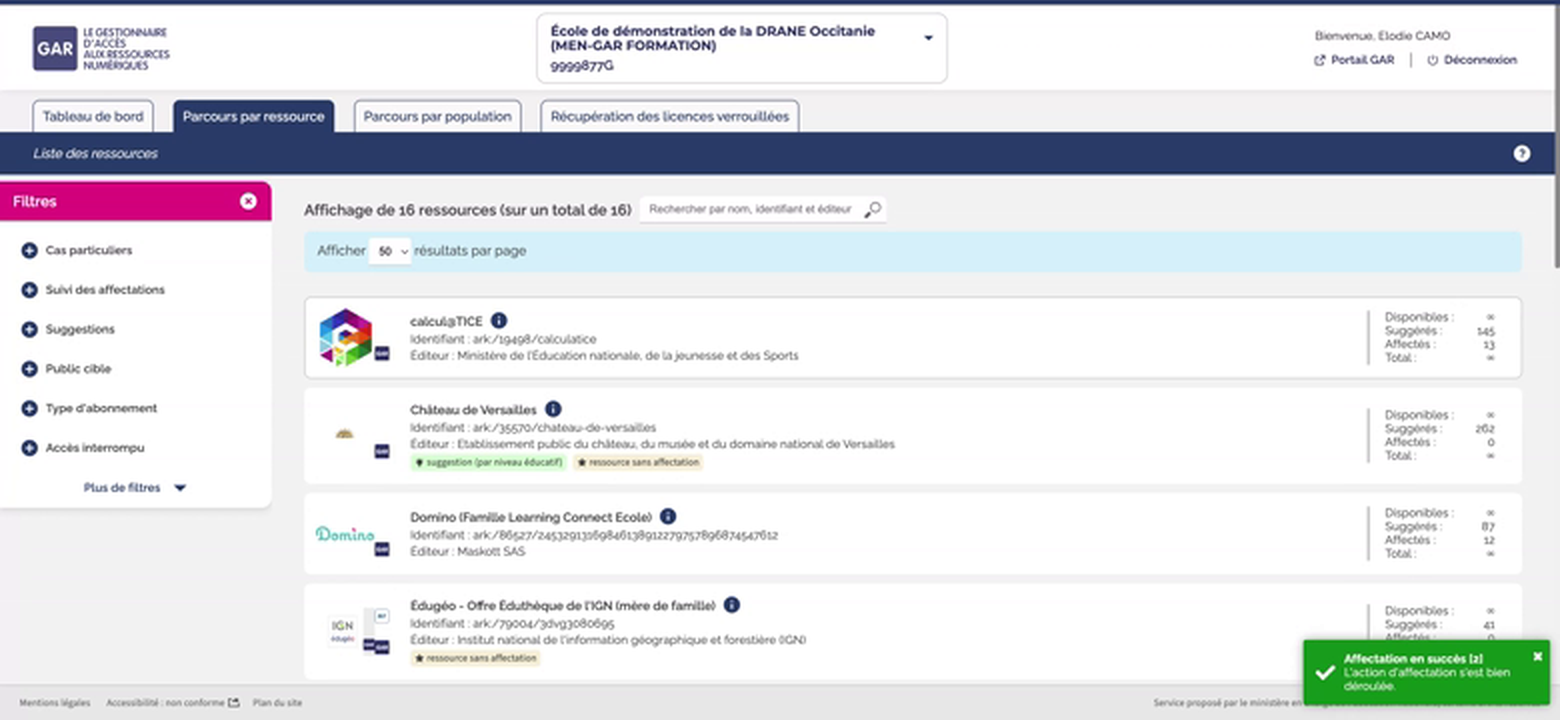
Task: Close the Filtres panel
Action: [x=248, y=201]
